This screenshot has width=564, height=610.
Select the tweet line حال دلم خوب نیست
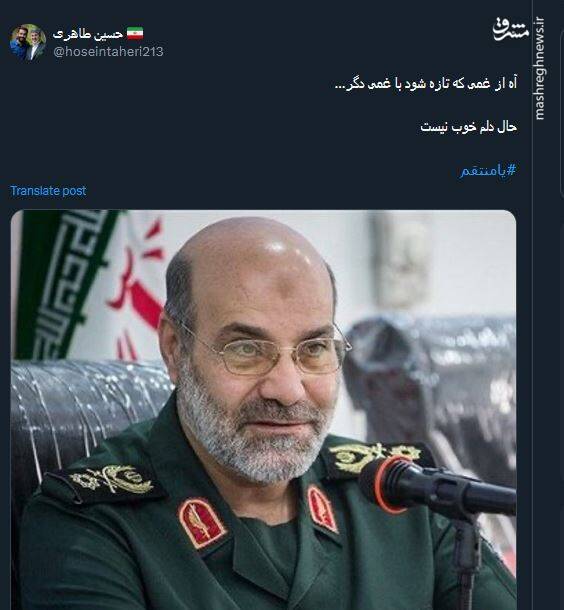[x=468, y=127]
